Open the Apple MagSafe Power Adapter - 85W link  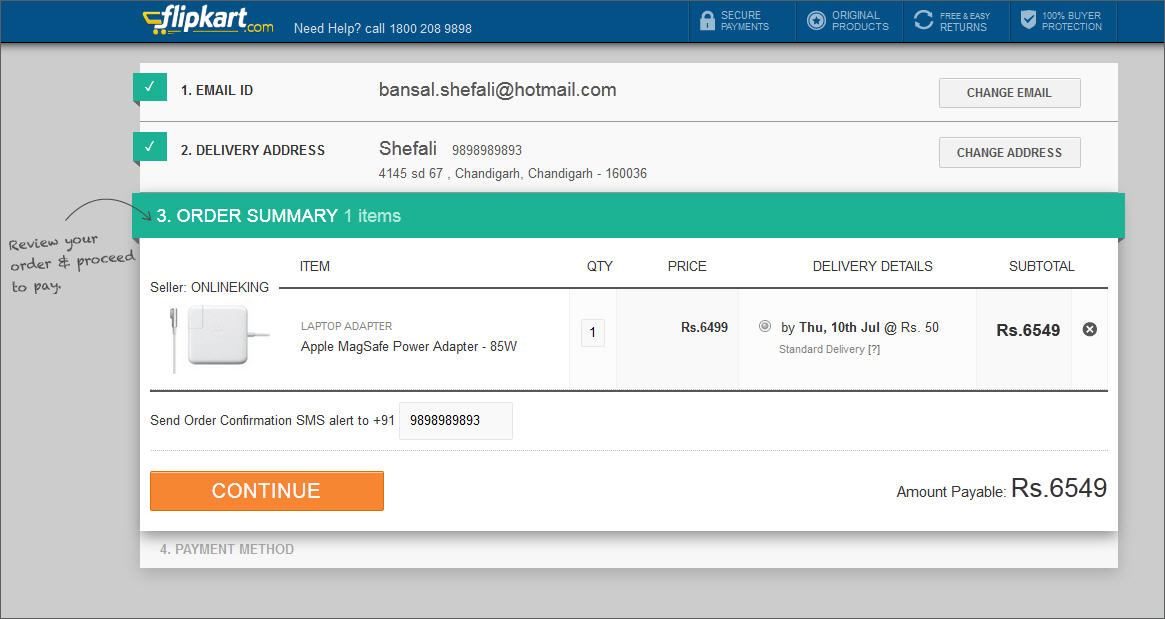pos(408,347)
